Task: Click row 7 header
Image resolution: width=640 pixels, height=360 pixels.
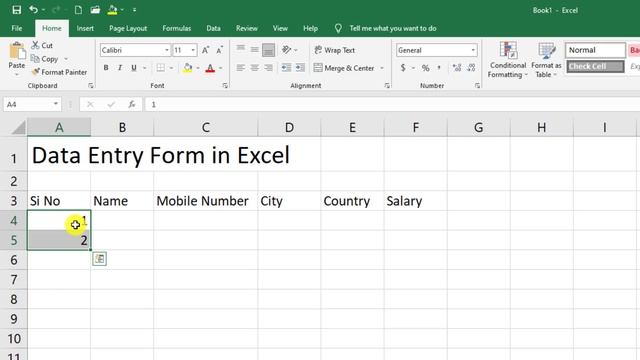Action: [x=13, y=280]
